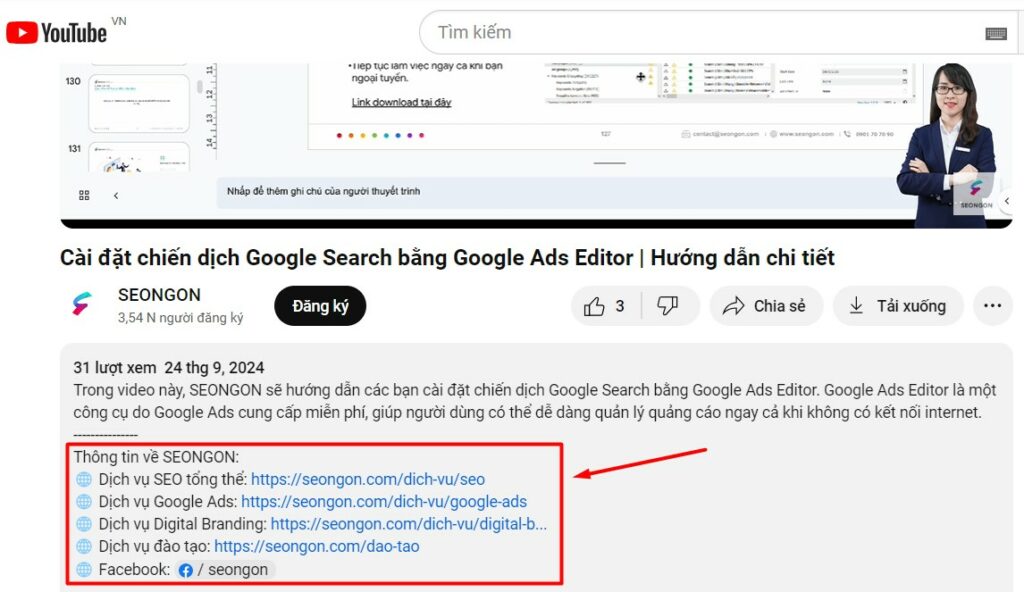Open the SEONGON channel avatar
Screen dimensions: 1024x592
(83, 305)
